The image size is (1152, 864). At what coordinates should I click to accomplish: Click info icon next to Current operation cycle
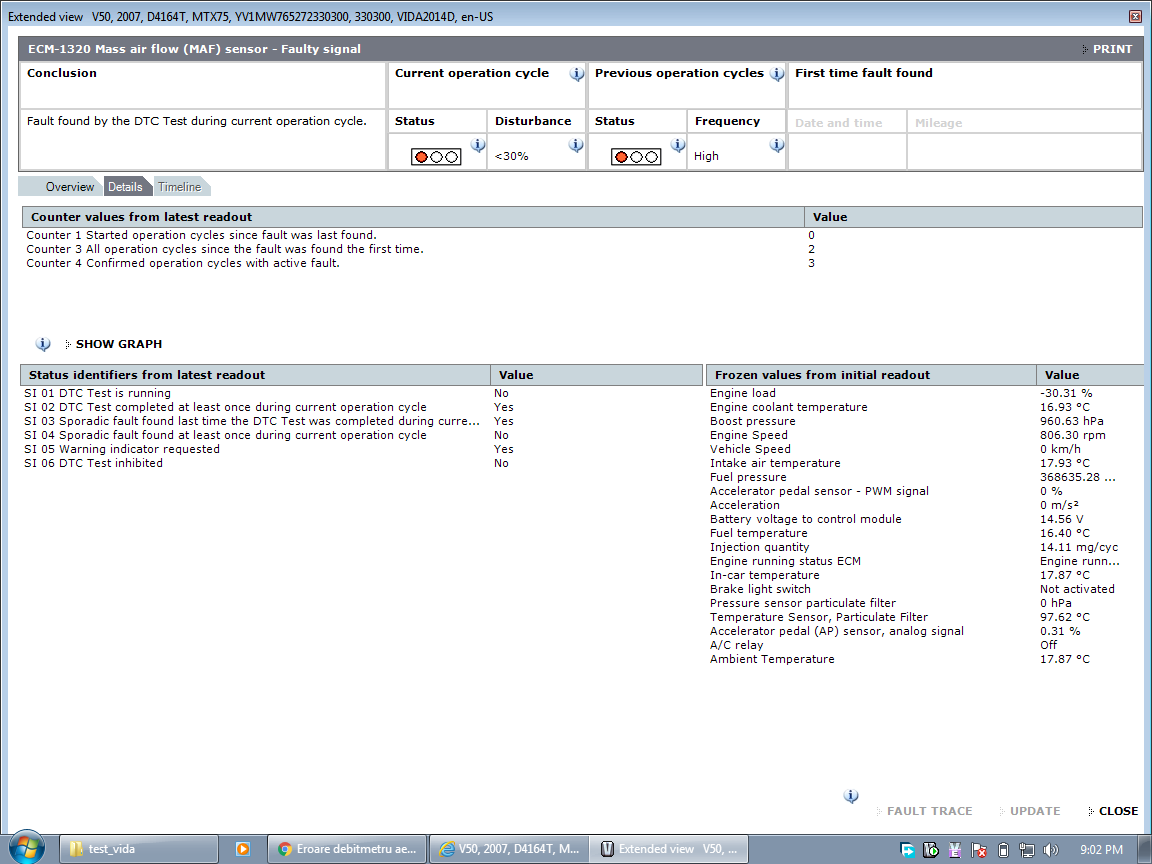[577, 74]
